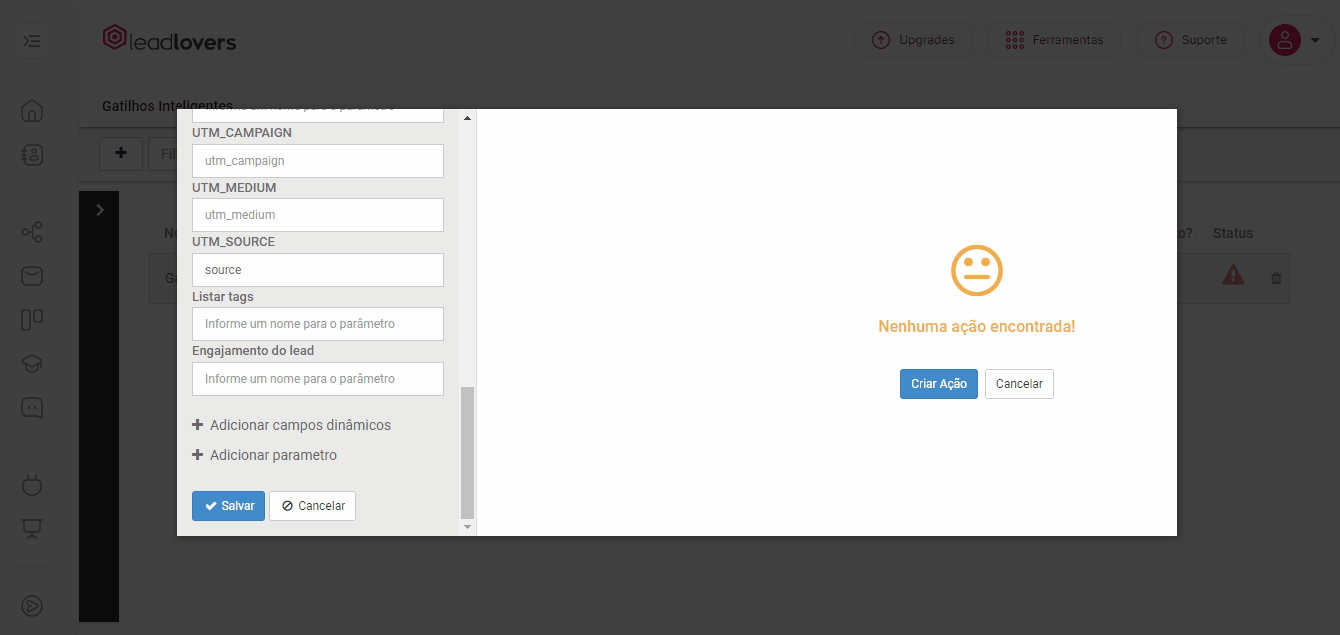Open the Ferramentas menu

pyautogui.click(x=1054, y=40)
